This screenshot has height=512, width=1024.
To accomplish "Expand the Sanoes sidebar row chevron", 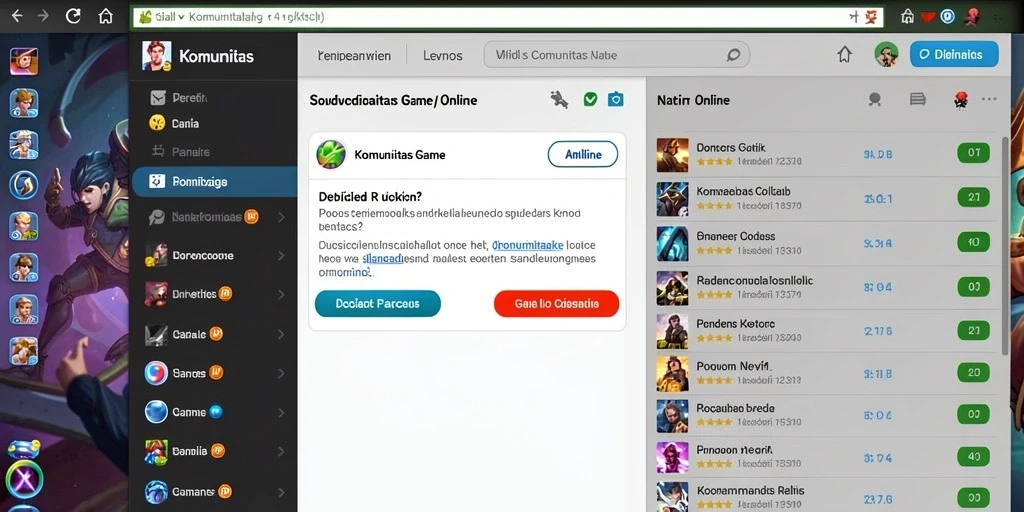I will pos(281,374).
